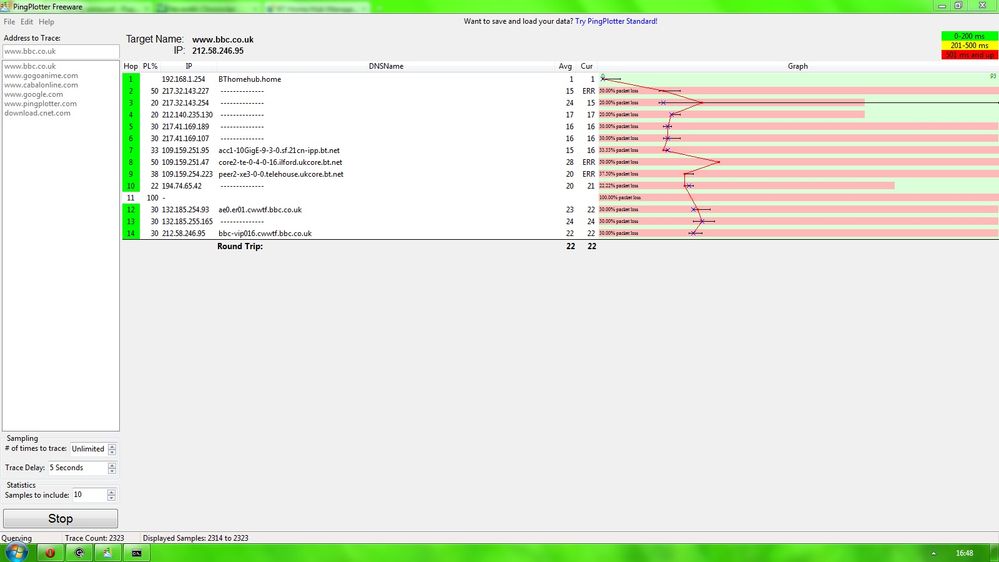This screenshot has height=562, width=999.
Task: Click IP address 217.41.169.107
Action: click(185, 139)
